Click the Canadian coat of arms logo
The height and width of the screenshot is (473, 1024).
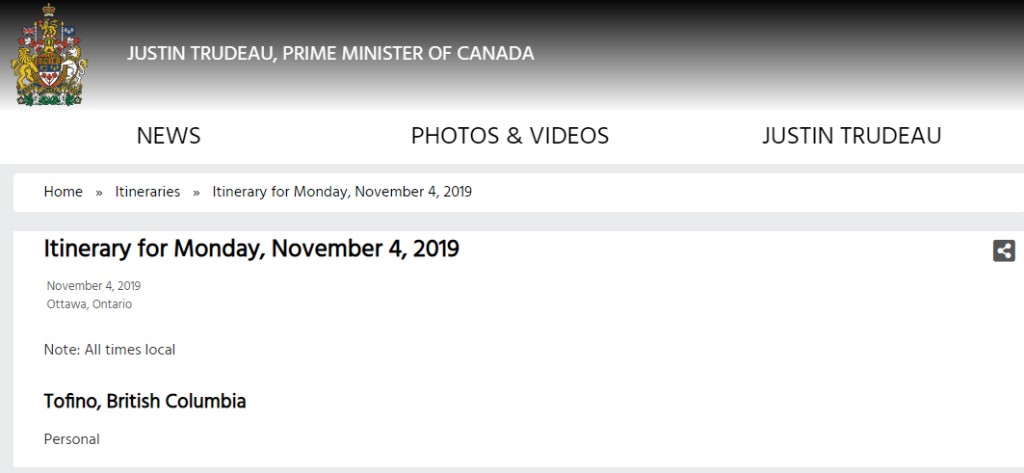(x=48, y=55)
